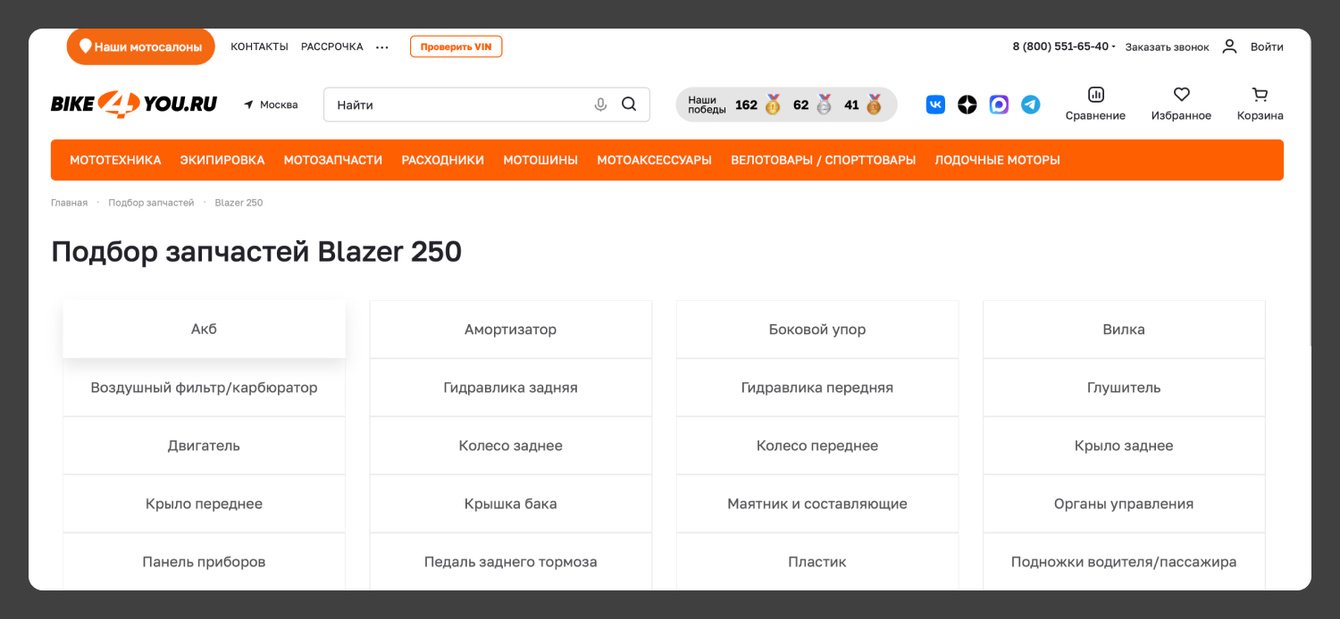Click Войти to log in
This screenshot has width=1340, height=619.
1267,47
